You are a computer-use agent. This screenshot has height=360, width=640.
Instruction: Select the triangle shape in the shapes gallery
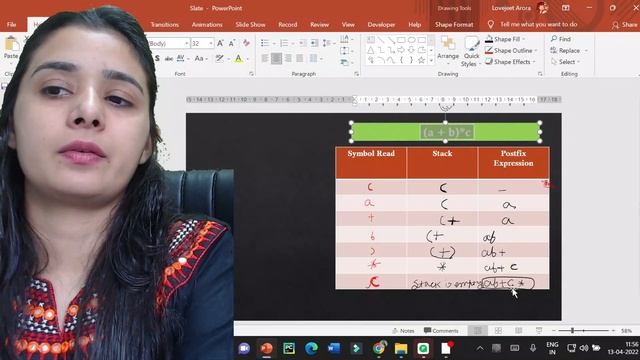click(371, 50)
